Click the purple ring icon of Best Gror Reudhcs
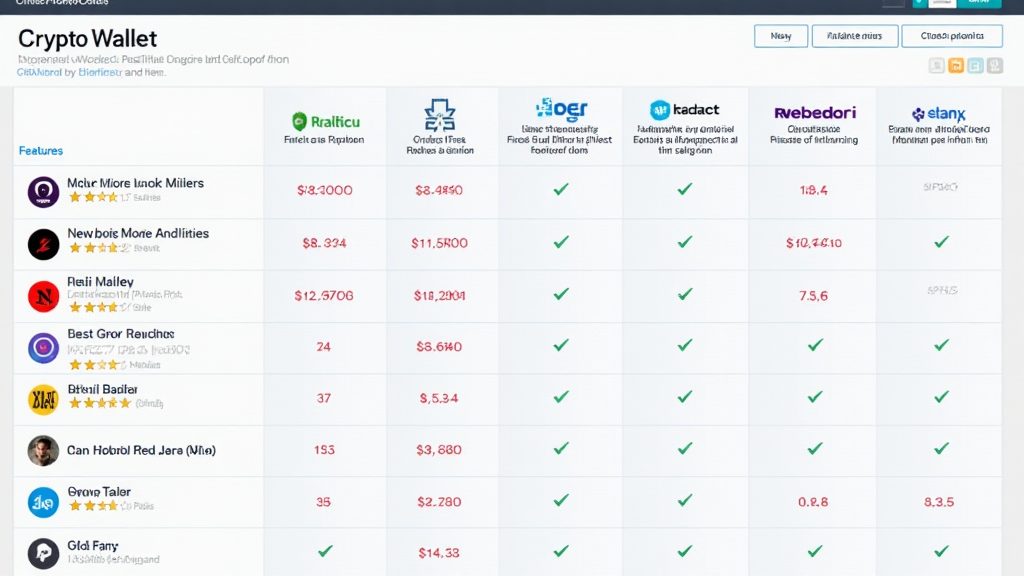 (43, 347)
